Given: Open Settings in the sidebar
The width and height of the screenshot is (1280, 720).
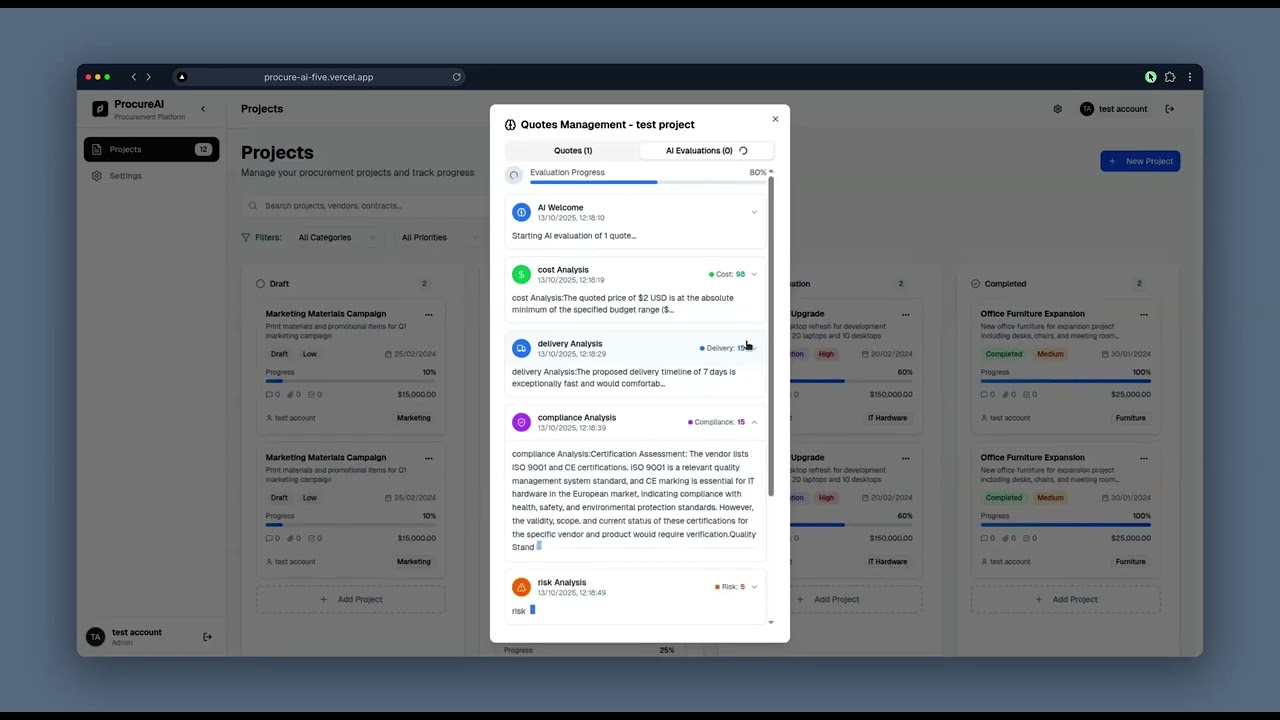Looking at the screenshot, I should (151, 176).
